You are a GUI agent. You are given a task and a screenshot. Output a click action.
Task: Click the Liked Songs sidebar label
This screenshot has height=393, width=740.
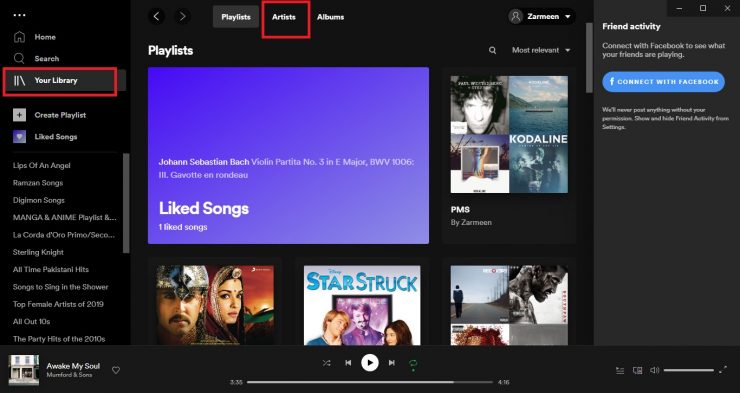click(56, 137)
